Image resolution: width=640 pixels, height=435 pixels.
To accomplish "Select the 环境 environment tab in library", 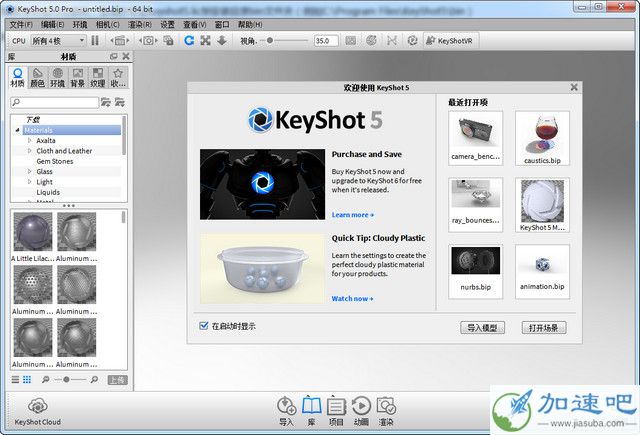I will 58,78.
